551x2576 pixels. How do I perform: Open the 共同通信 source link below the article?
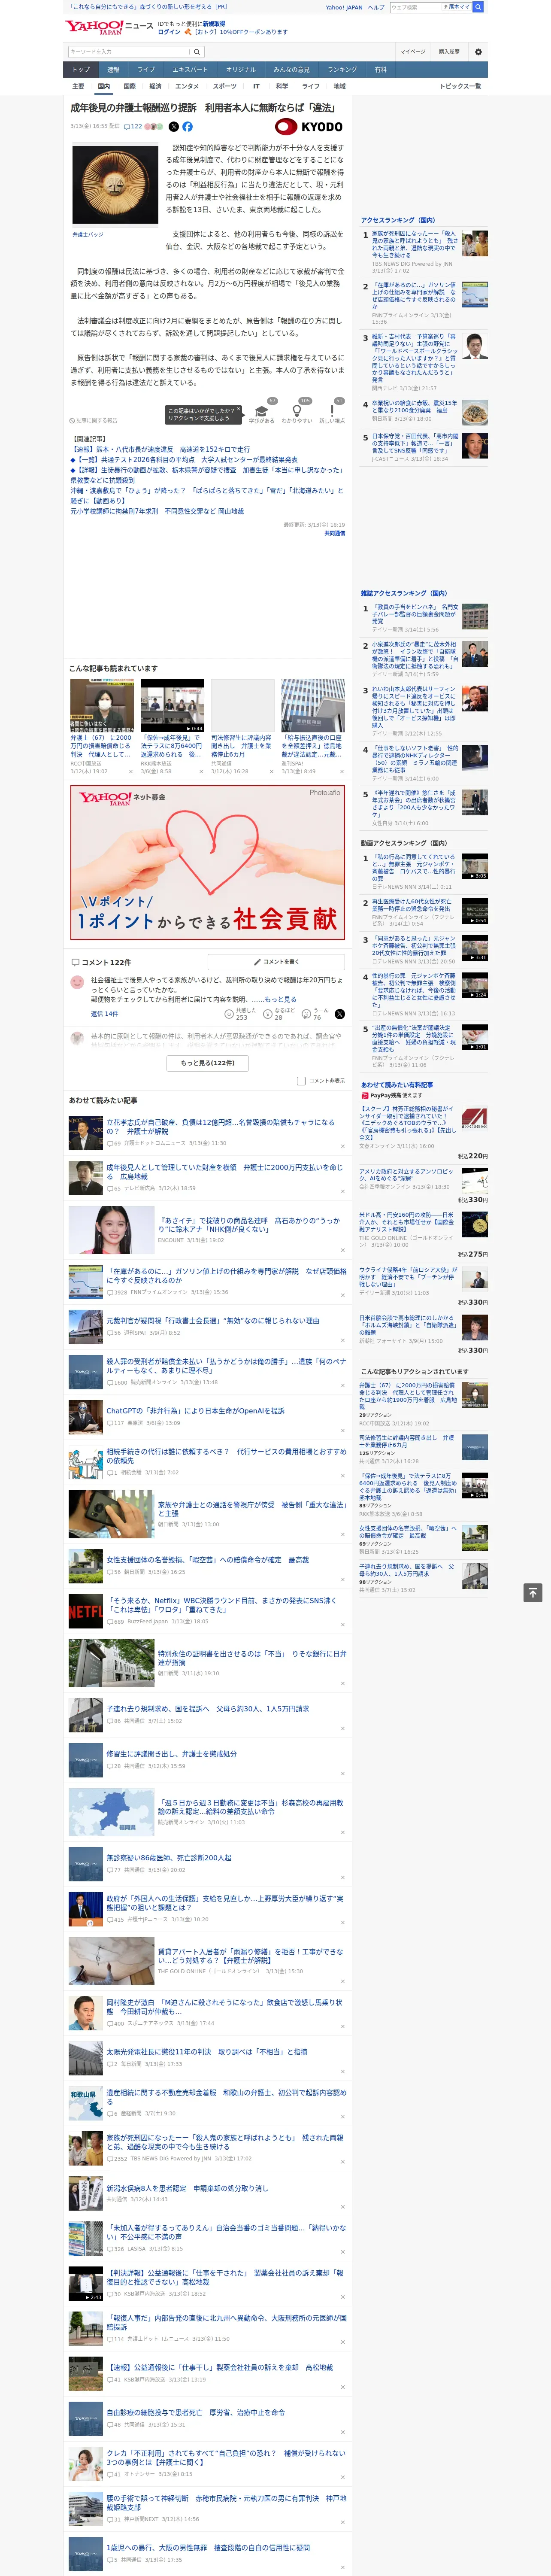(x=334, y=533)
